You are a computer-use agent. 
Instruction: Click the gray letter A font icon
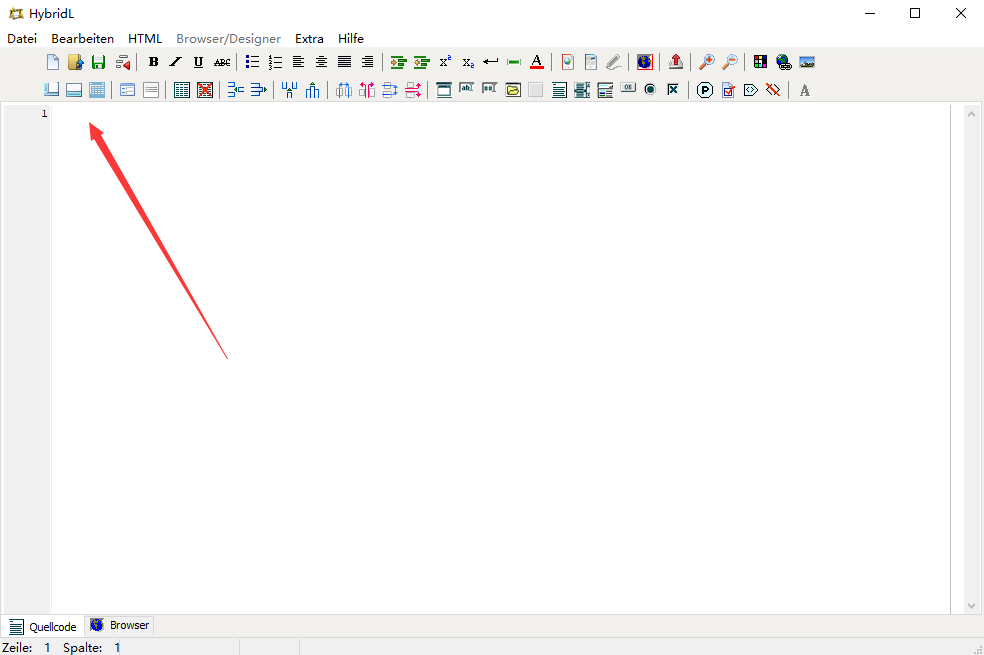coord(805,90)
